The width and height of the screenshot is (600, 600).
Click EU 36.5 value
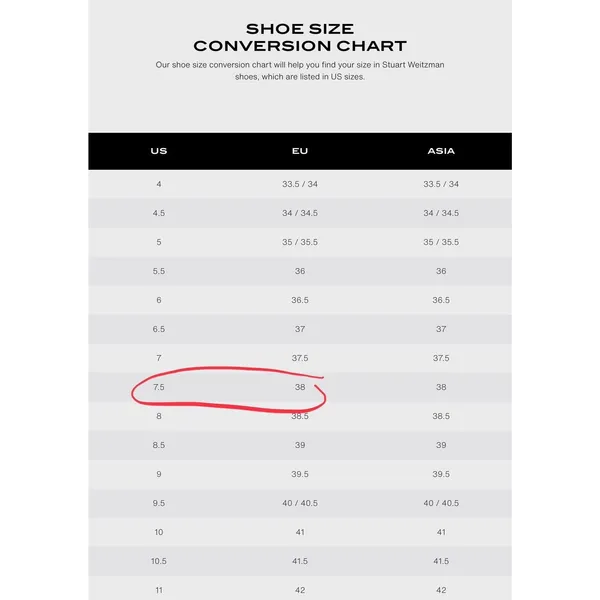pos(300,300)
